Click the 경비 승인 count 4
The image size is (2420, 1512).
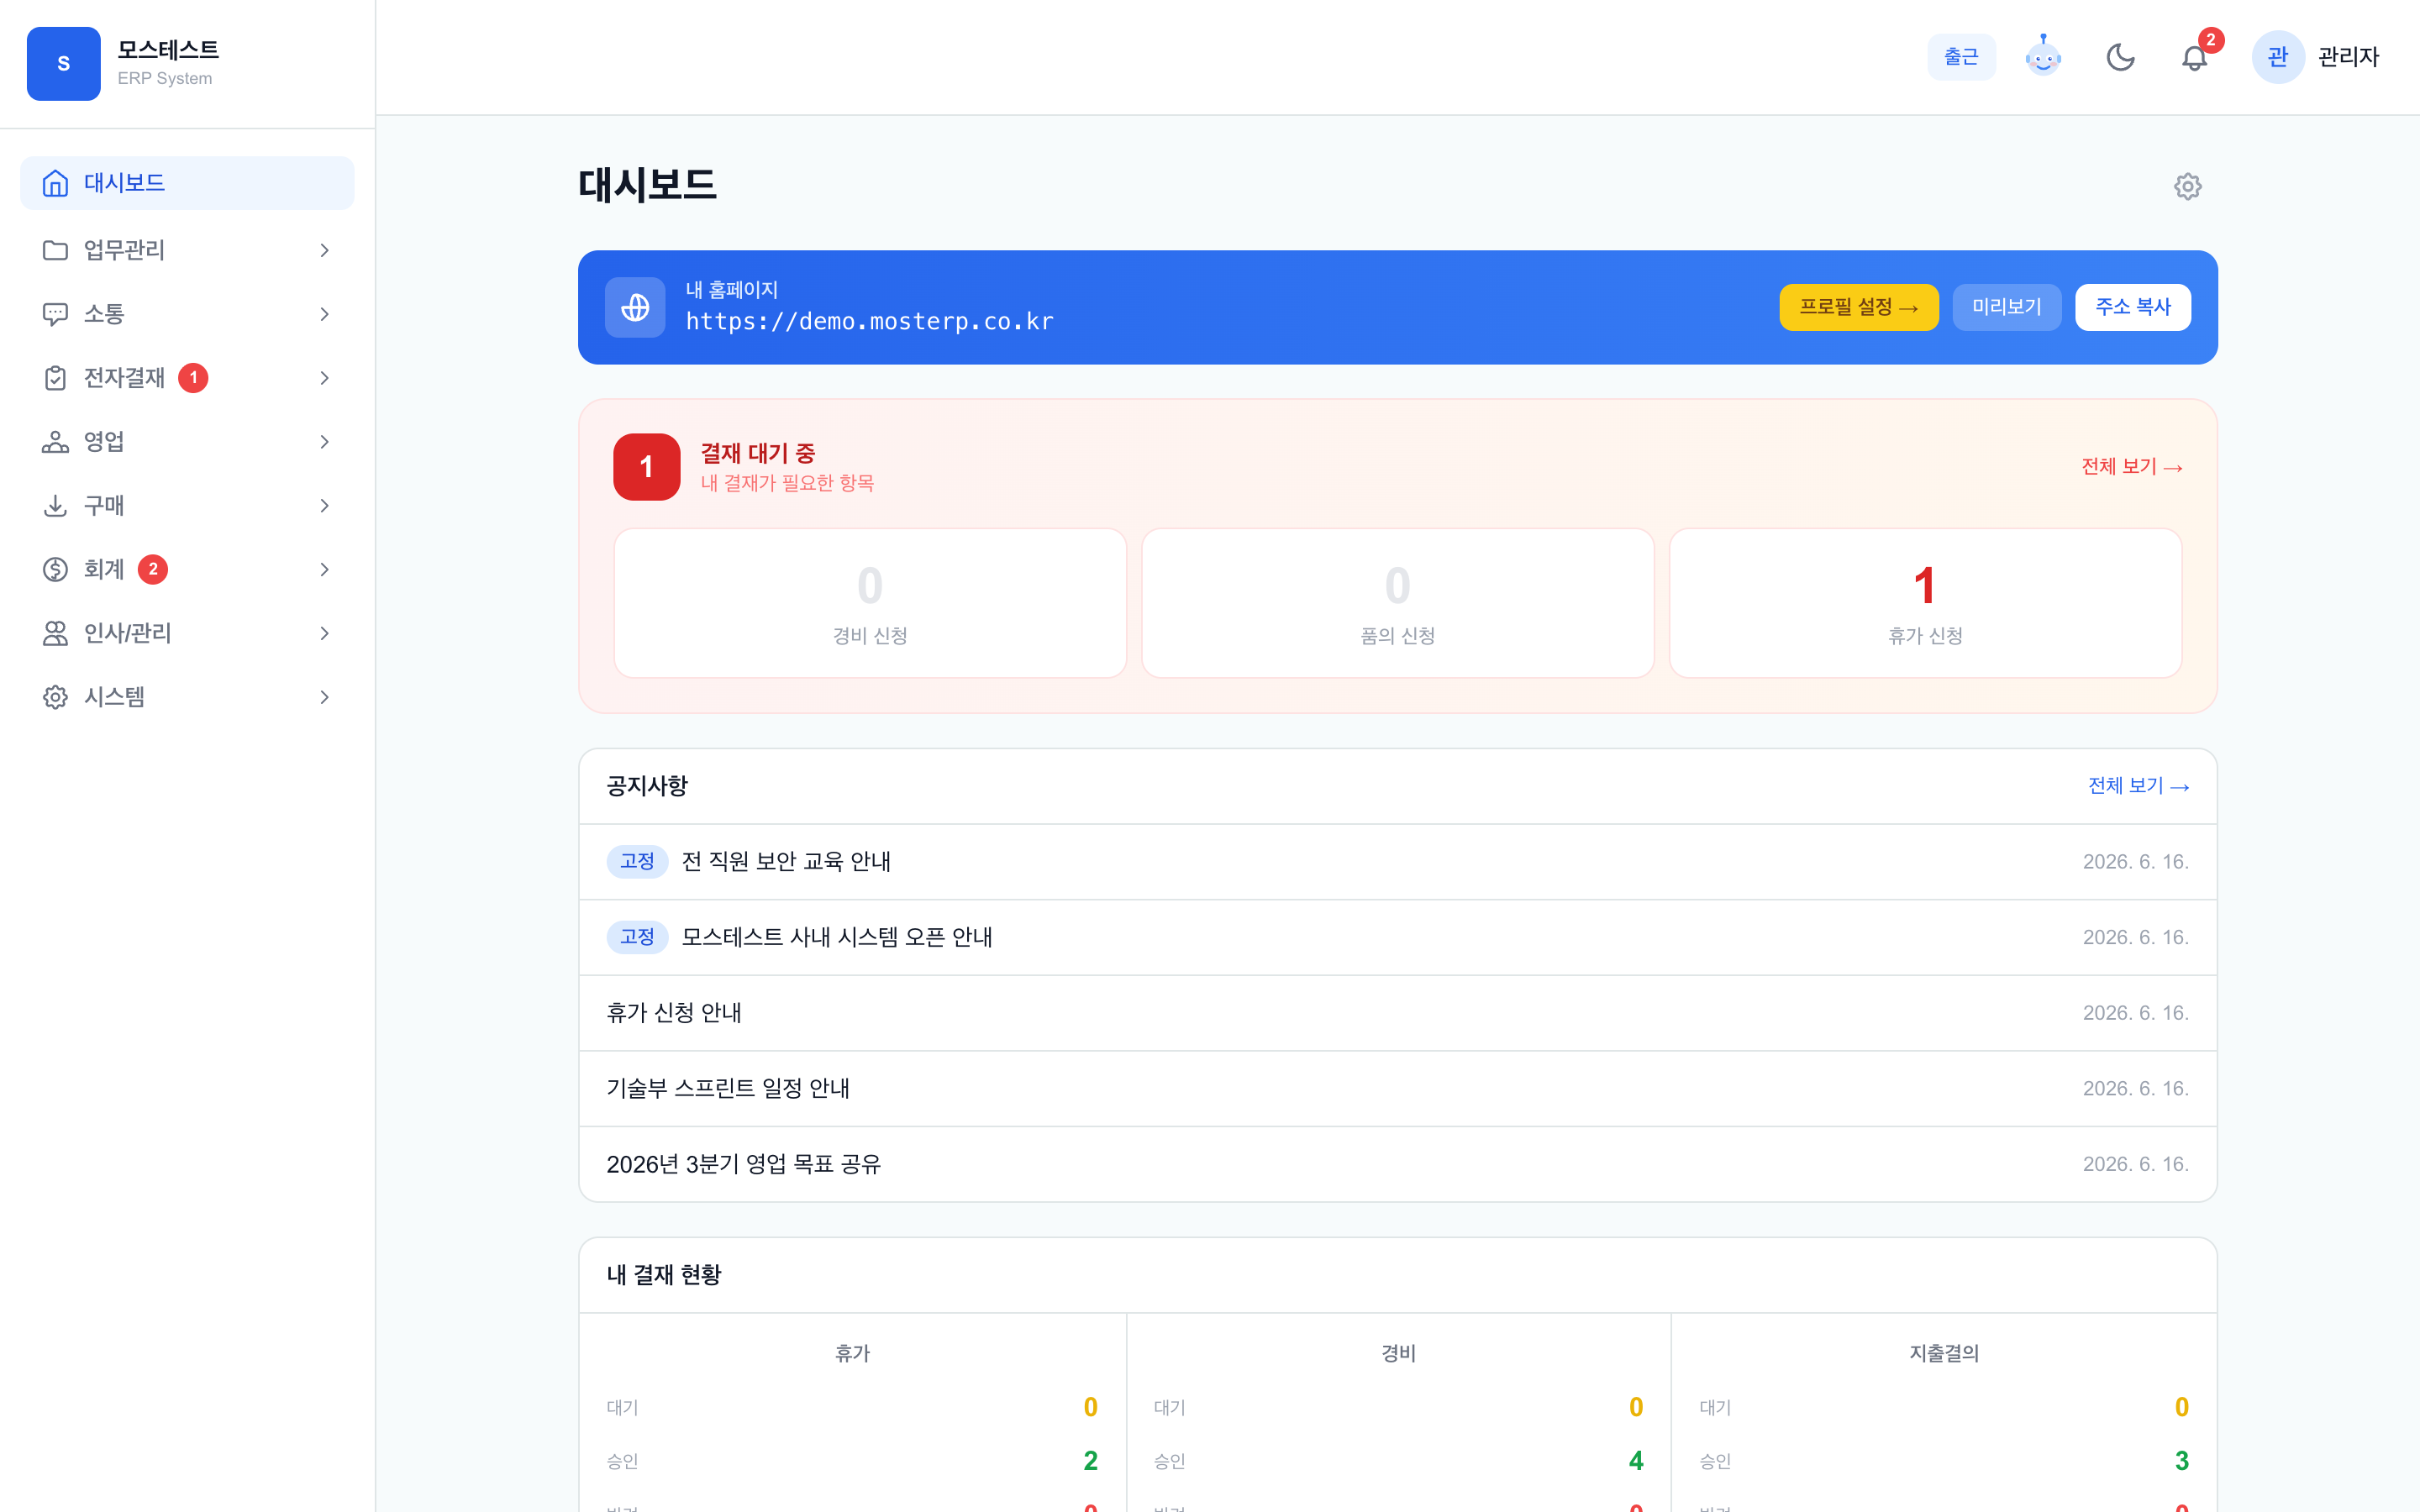click(x=1636, y=1461)
